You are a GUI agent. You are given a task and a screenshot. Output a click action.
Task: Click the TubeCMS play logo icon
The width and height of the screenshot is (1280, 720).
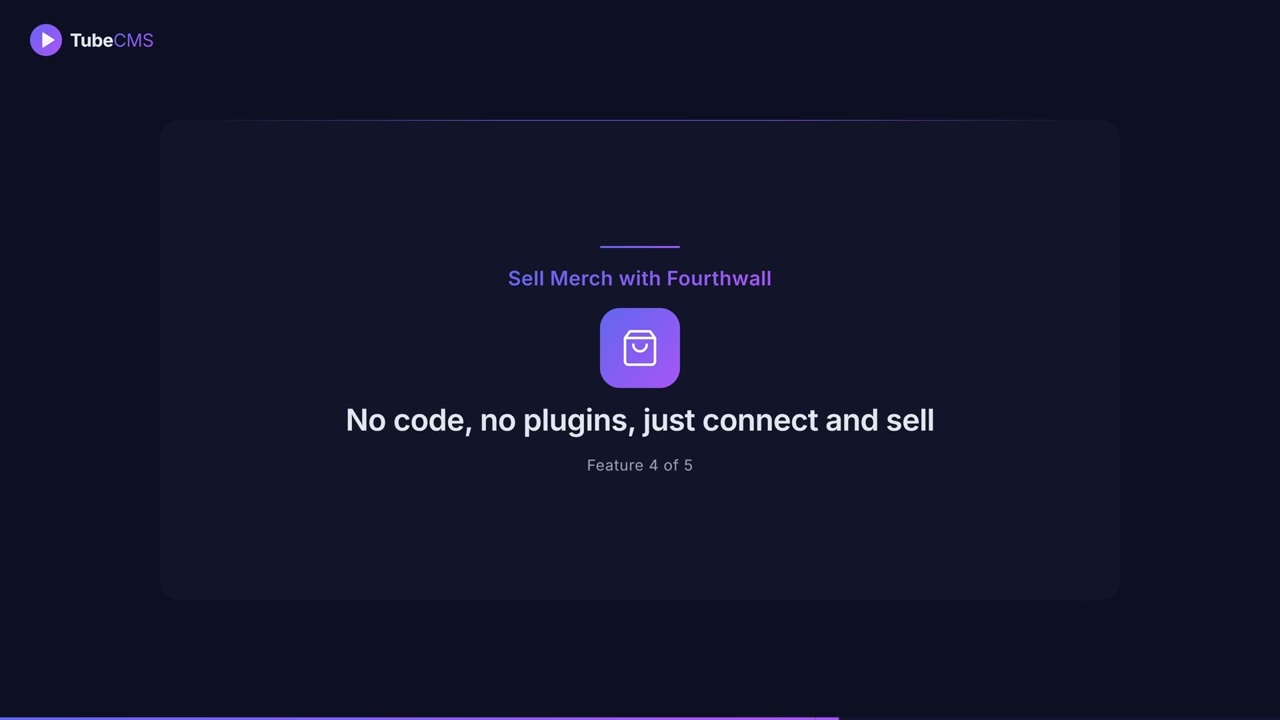(x=46, y=40)
